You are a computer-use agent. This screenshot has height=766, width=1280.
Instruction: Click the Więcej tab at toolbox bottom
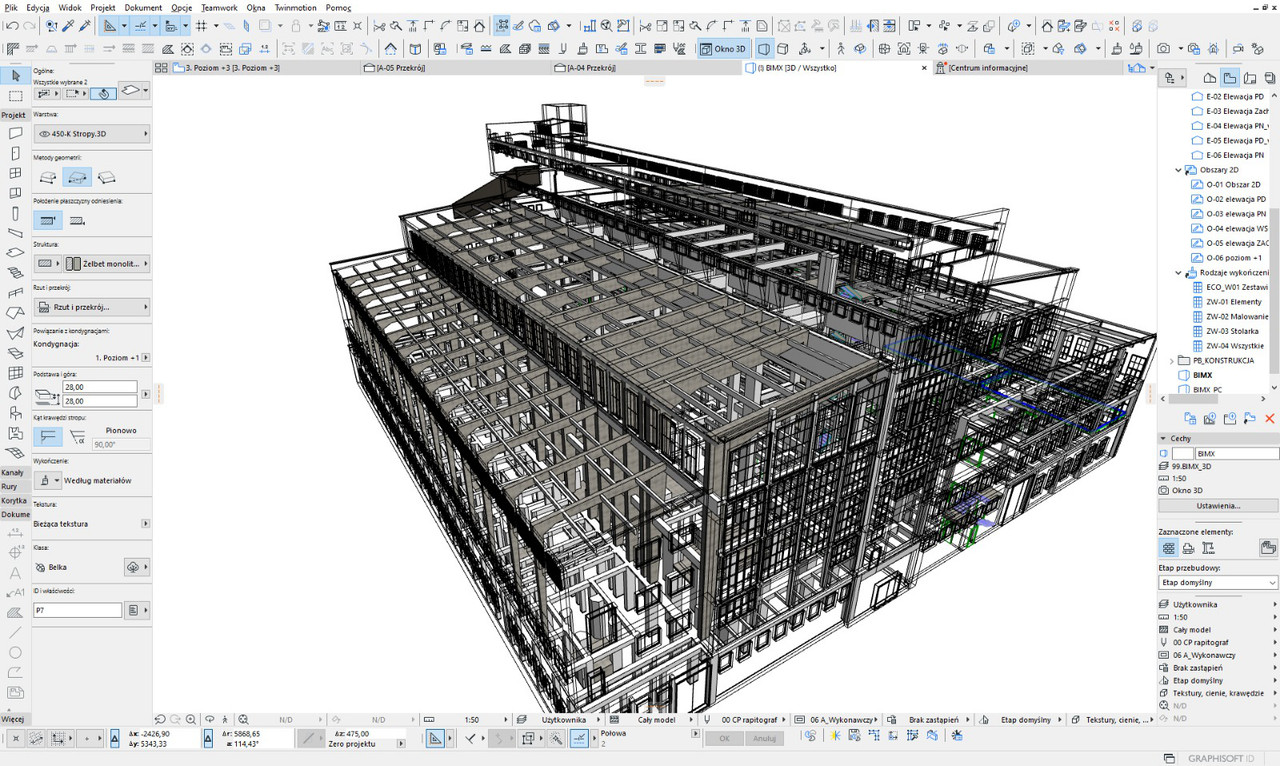pos(13,719)
